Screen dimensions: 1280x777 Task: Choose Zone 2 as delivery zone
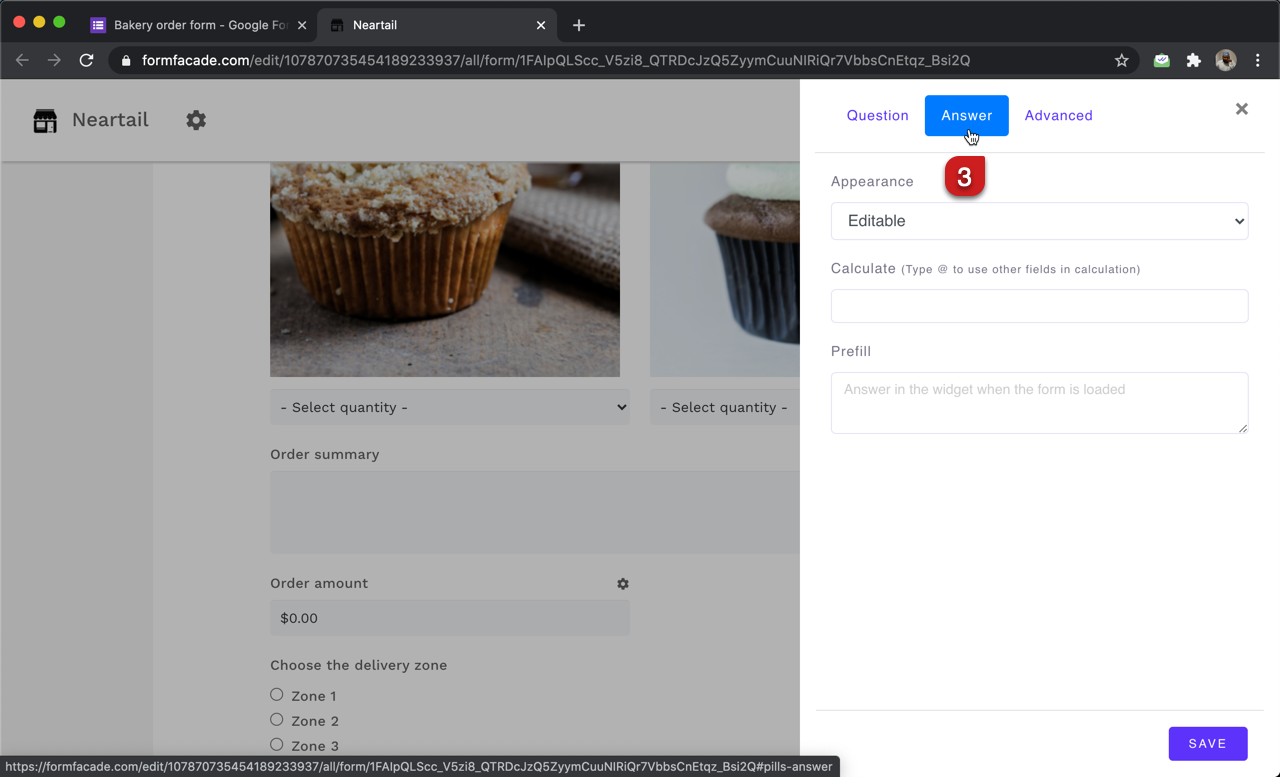point(276,719)
